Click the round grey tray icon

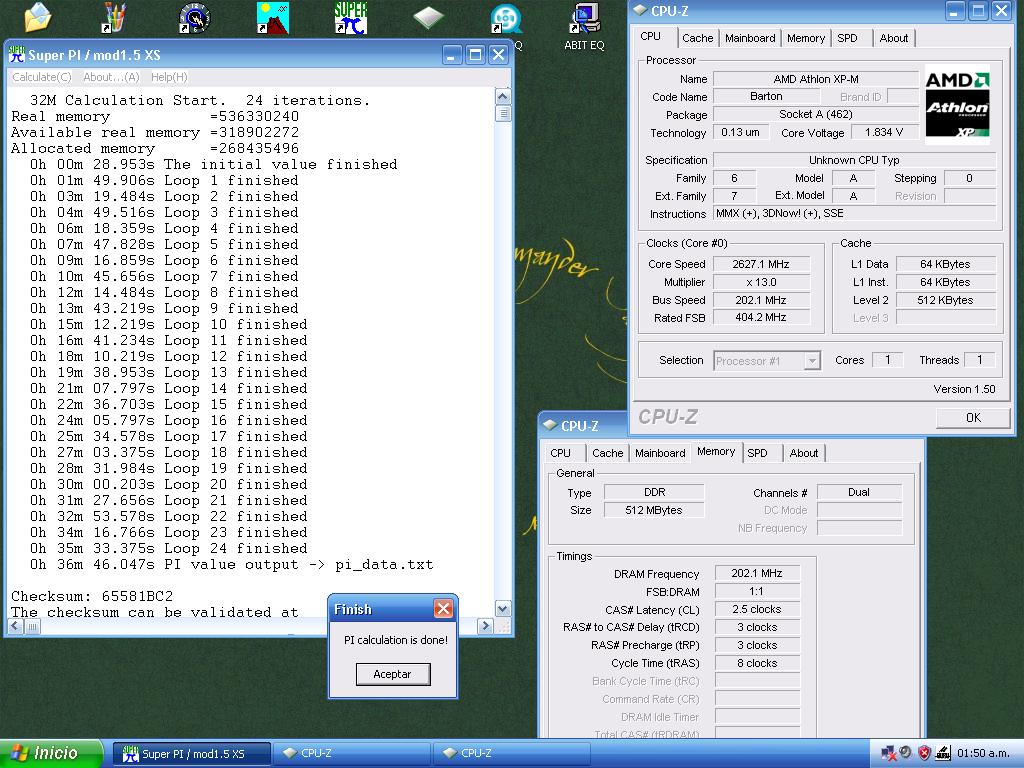coord(906,753)
